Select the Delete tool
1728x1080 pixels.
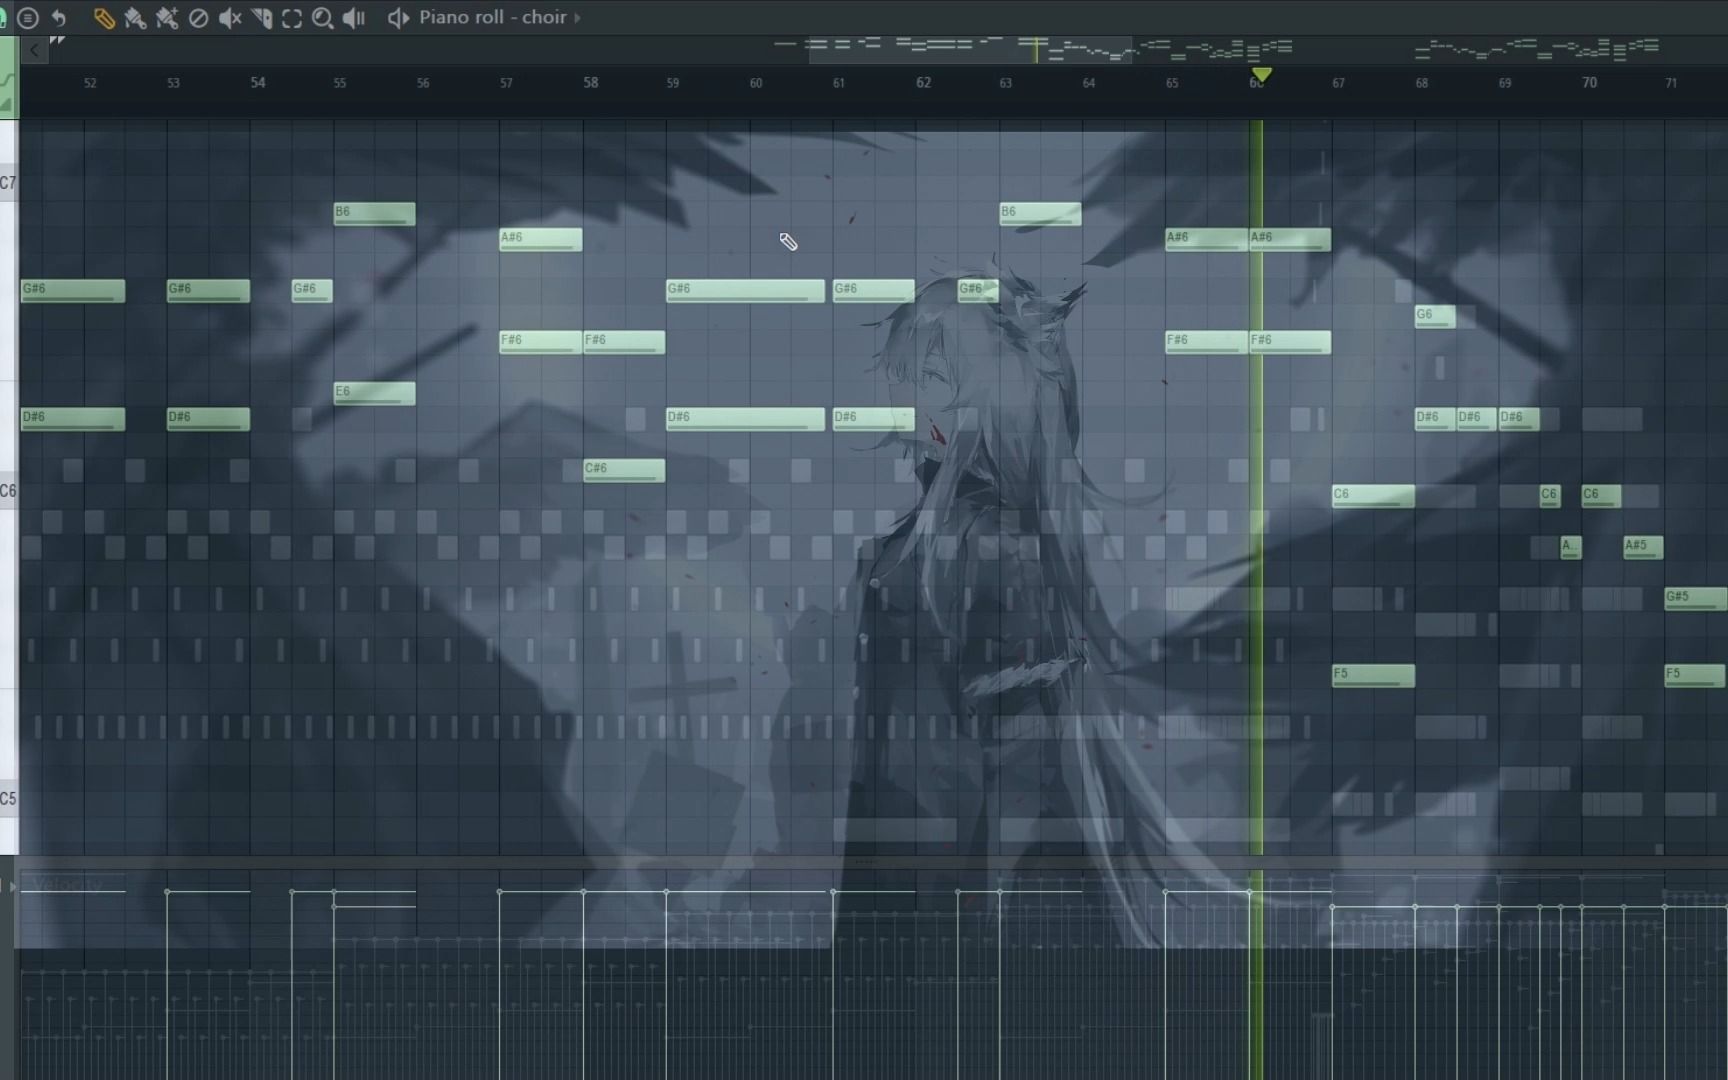tap(198, 18)
